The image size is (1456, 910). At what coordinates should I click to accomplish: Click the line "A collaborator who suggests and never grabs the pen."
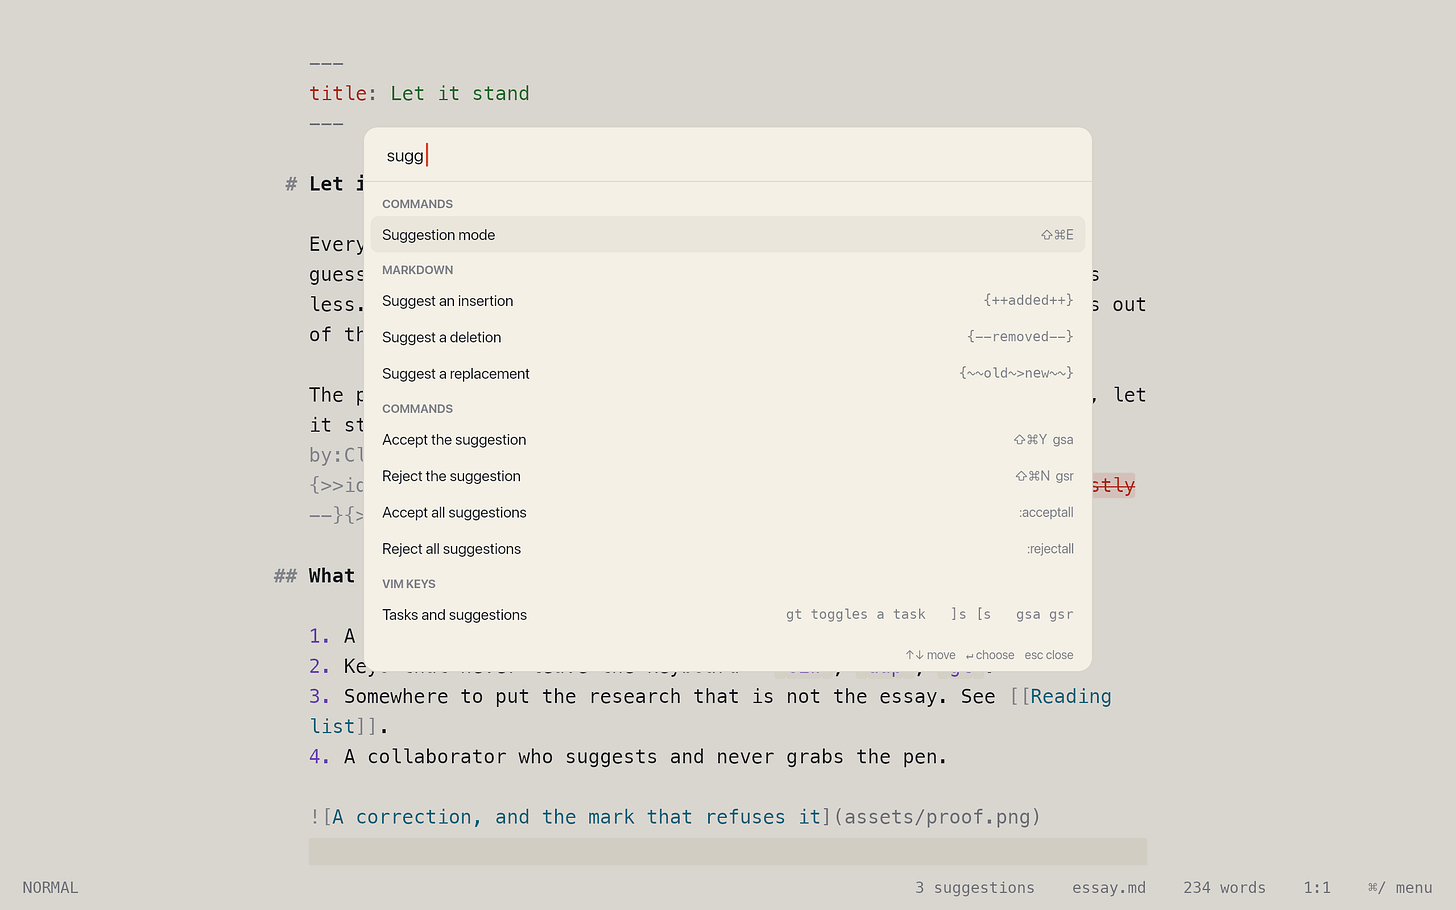(646, 757)
